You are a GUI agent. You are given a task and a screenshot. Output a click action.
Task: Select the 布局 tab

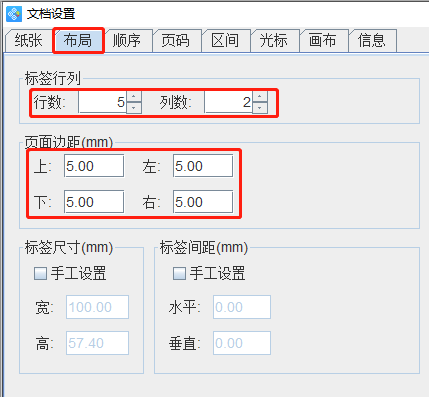coord(78,41)
